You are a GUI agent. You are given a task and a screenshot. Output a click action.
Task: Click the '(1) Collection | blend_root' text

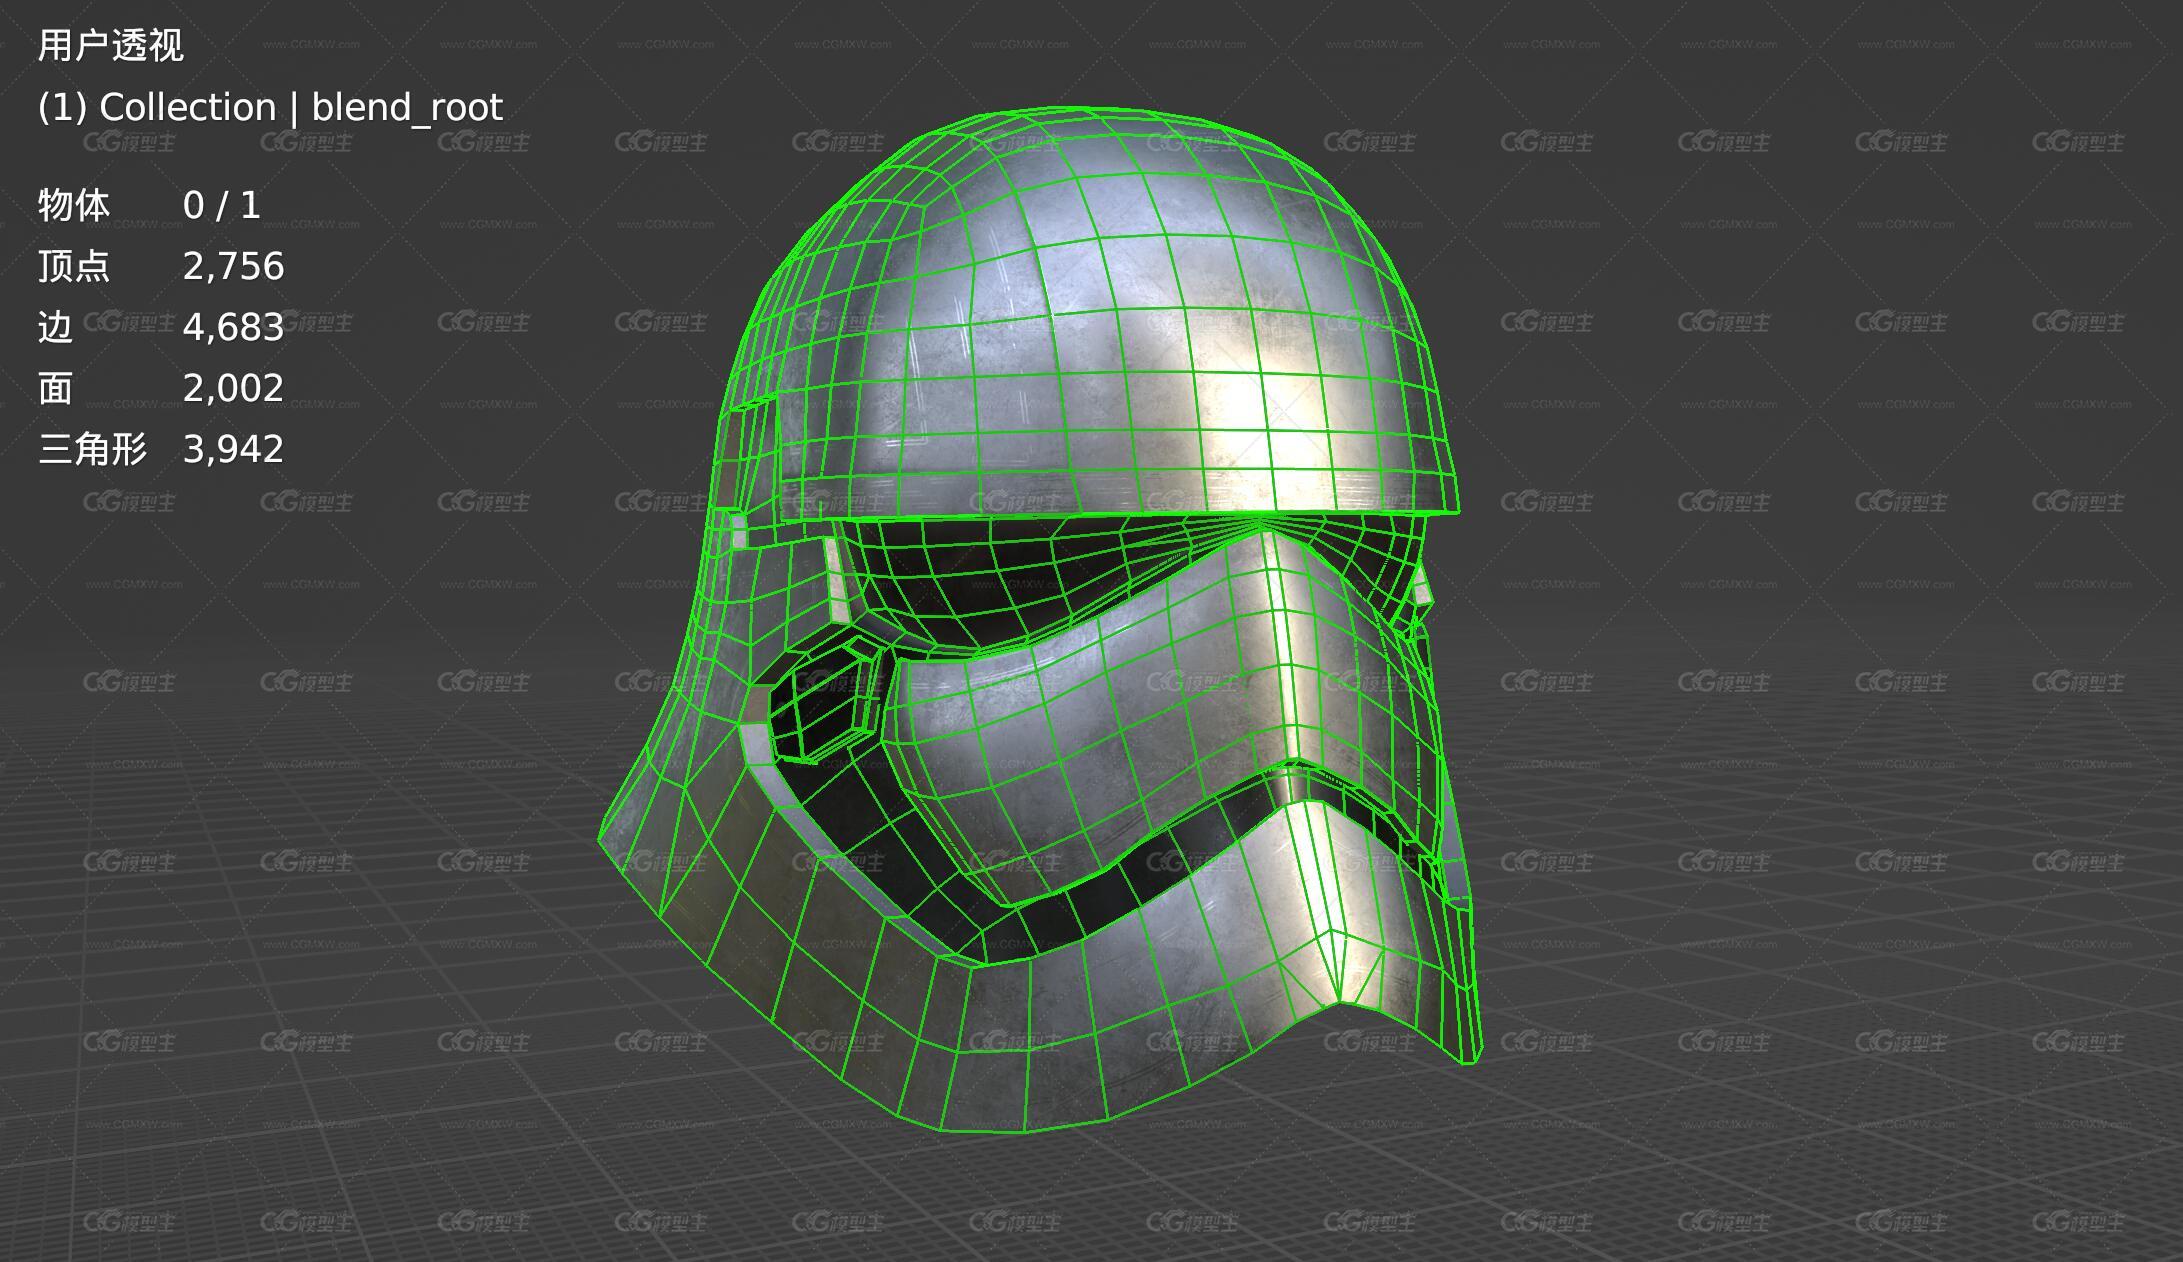coord(270,108)
